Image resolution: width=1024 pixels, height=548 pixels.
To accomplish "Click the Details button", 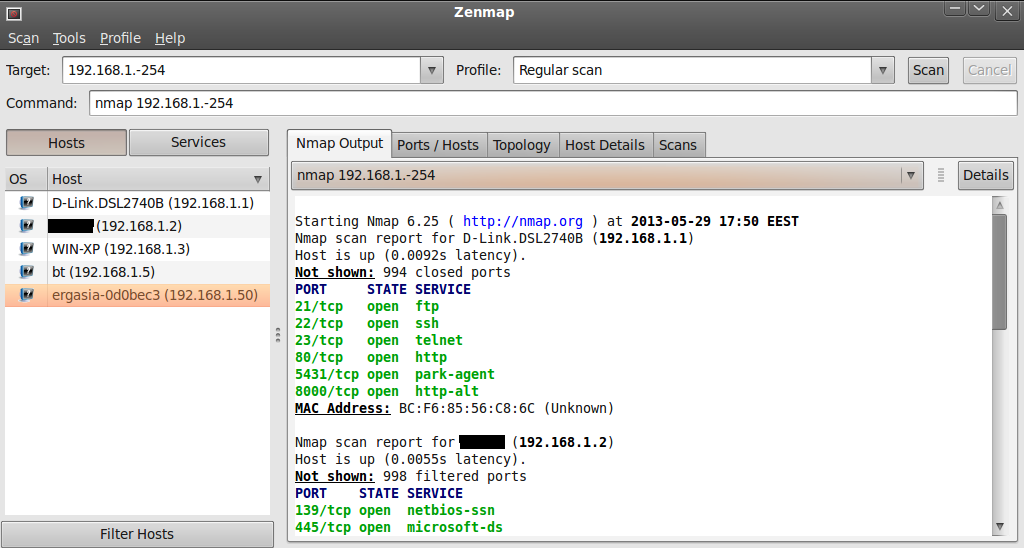I will [x=985, y=175].
